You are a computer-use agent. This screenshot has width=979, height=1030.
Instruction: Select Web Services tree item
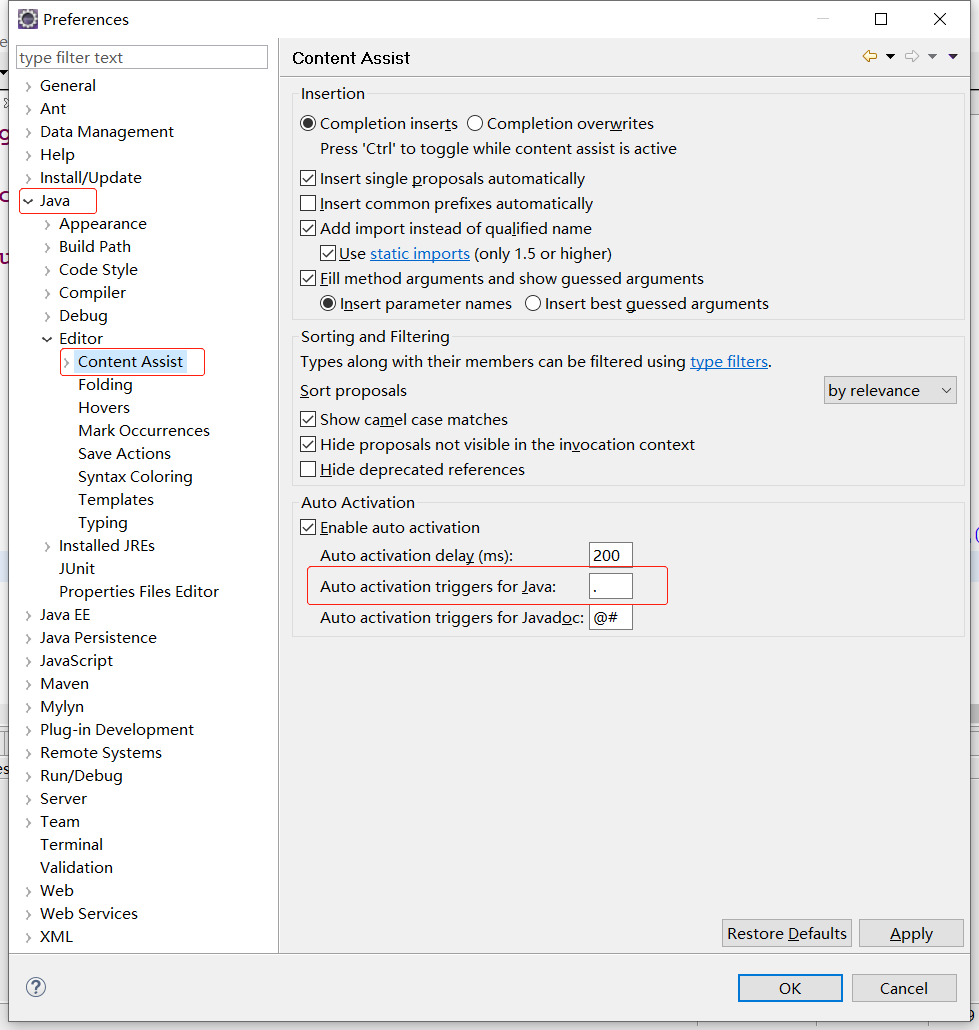pos(89,914)
